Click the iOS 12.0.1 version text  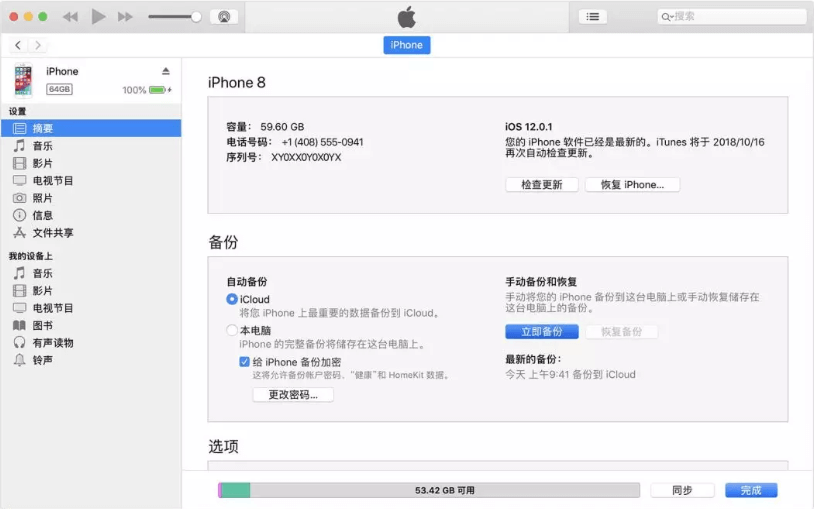(528, 127)
